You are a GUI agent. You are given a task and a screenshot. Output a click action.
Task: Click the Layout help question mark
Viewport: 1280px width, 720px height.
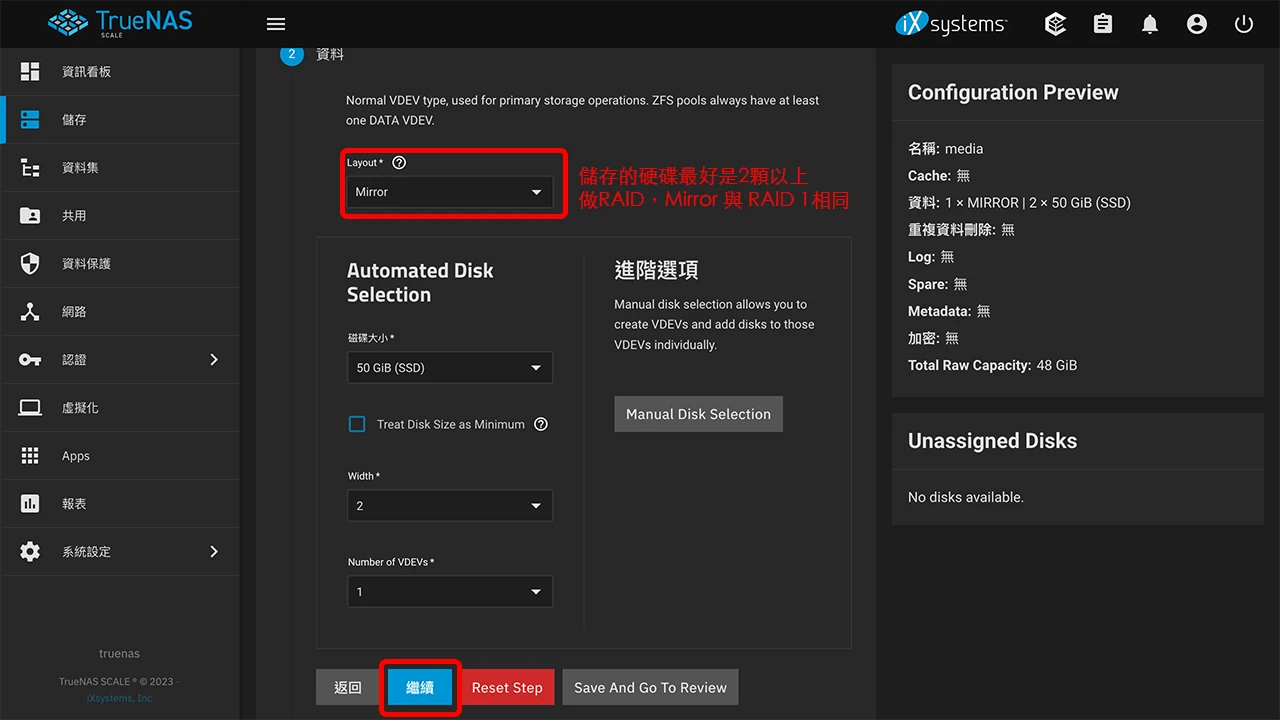pos(399,162)
